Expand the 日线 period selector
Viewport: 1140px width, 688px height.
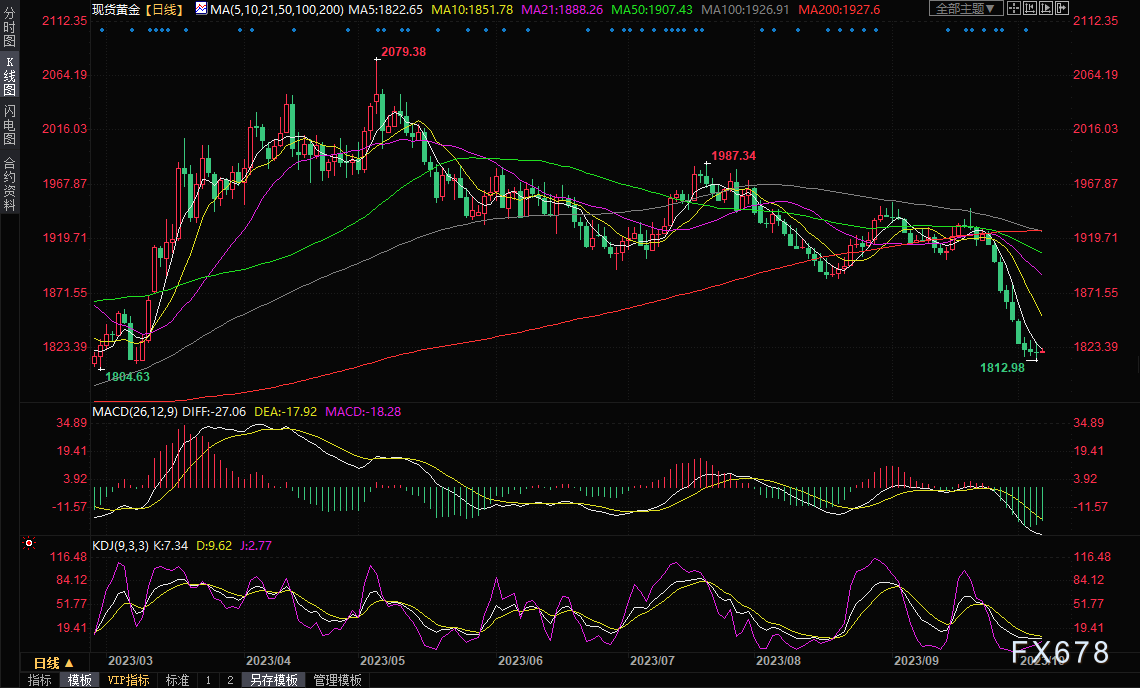(53, 662)
